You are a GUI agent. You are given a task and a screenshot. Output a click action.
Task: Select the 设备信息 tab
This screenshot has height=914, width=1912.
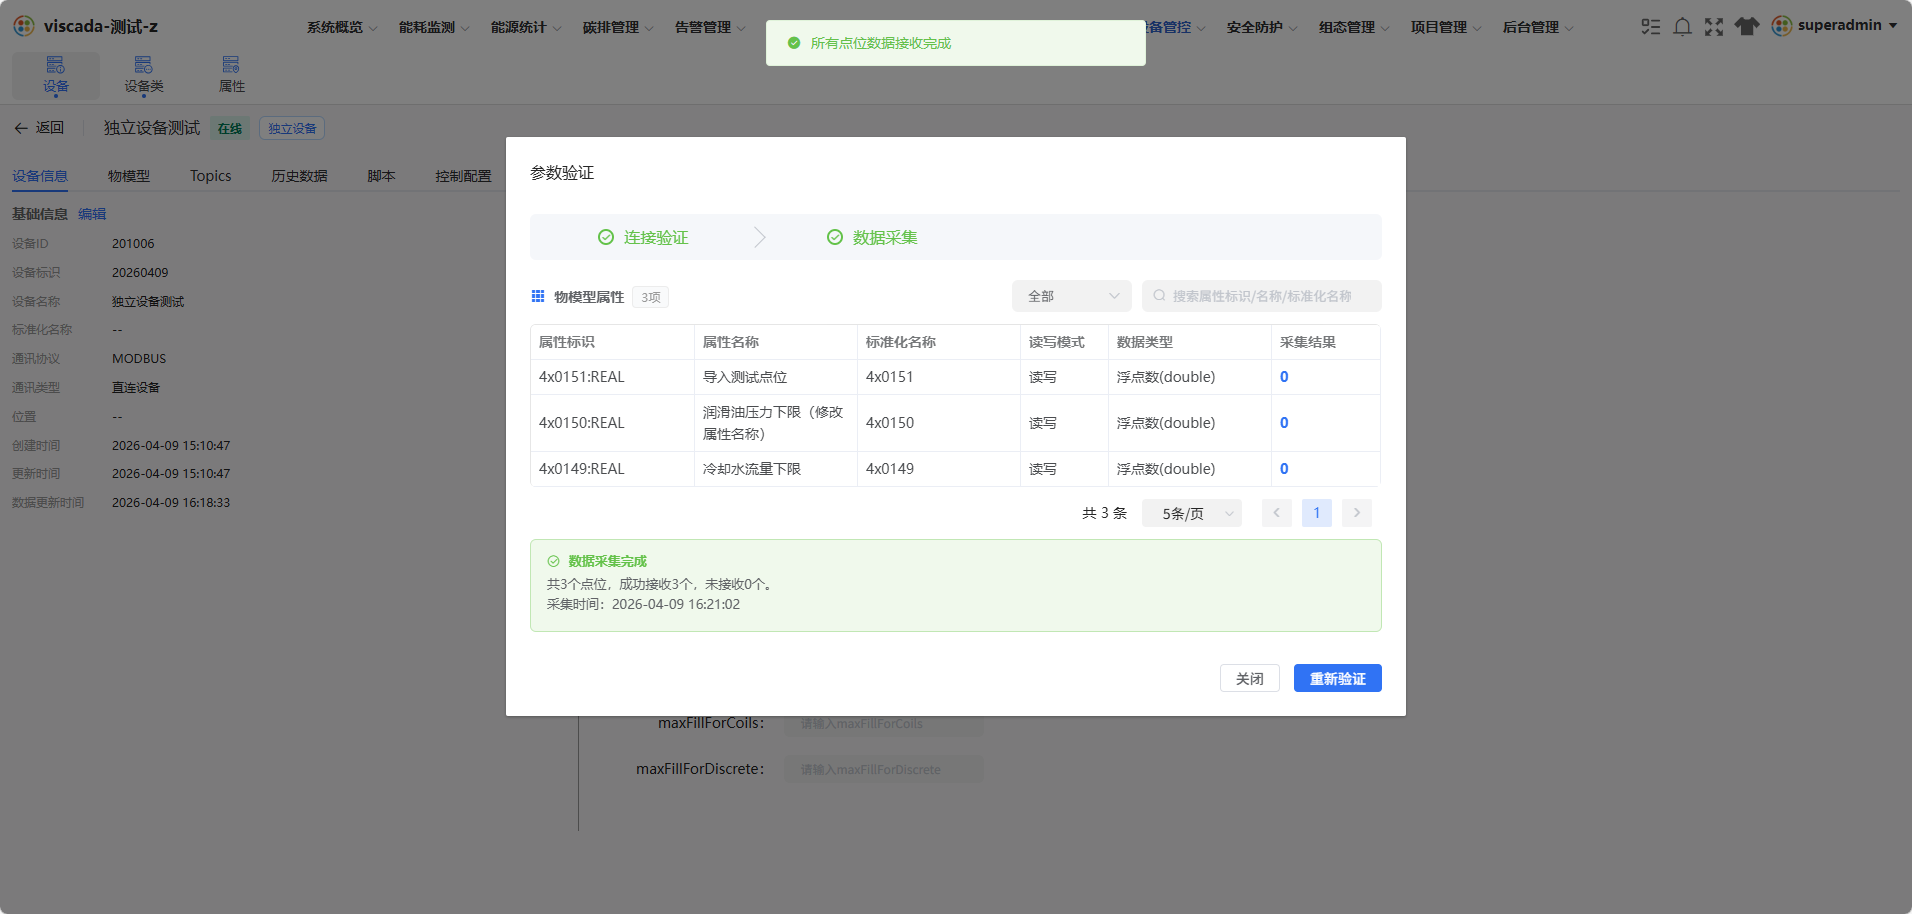pos(40,176)
